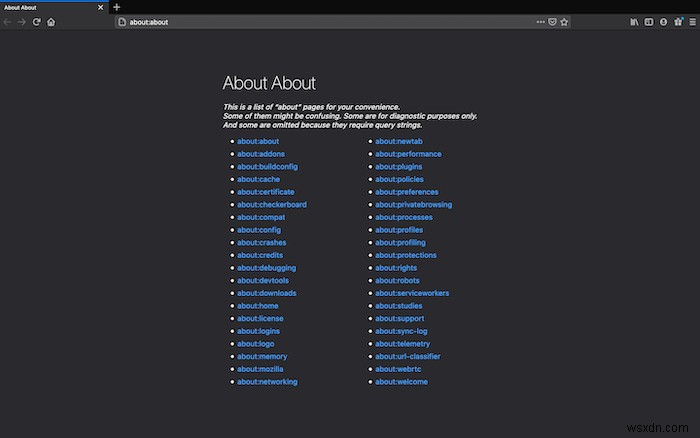
Task: Open the about:crashes link
Action: click(x=262, y=242)
